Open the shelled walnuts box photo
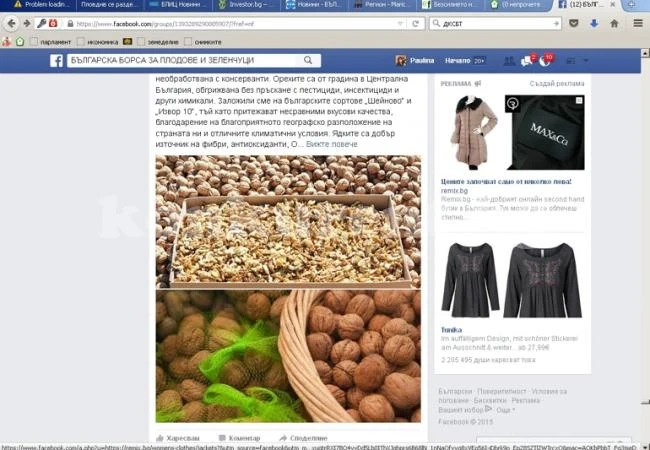The height and width of the screenshot is (450, 650). click(x=288, y=222)
